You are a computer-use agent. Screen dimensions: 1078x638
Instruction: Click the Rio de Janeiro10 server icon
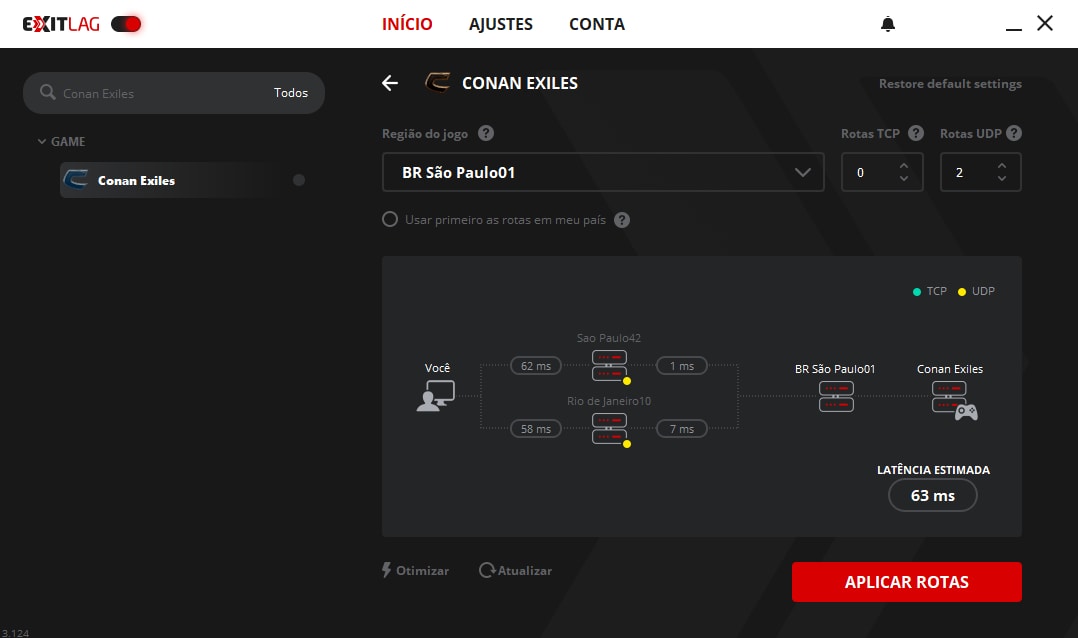(609, 429)
